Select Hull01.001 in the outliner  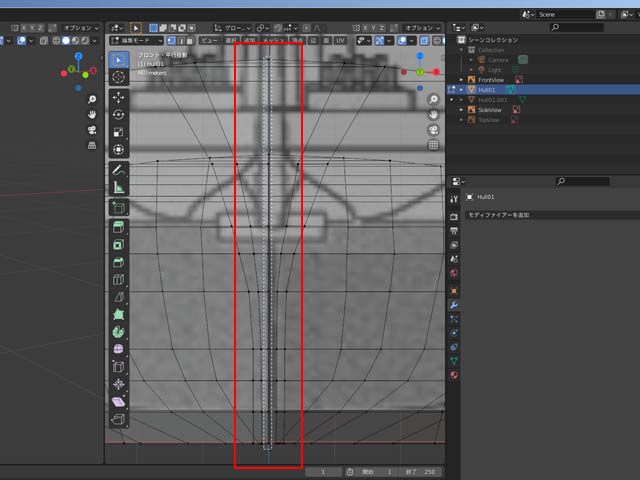pyautogui.click(x=493, y=100)
